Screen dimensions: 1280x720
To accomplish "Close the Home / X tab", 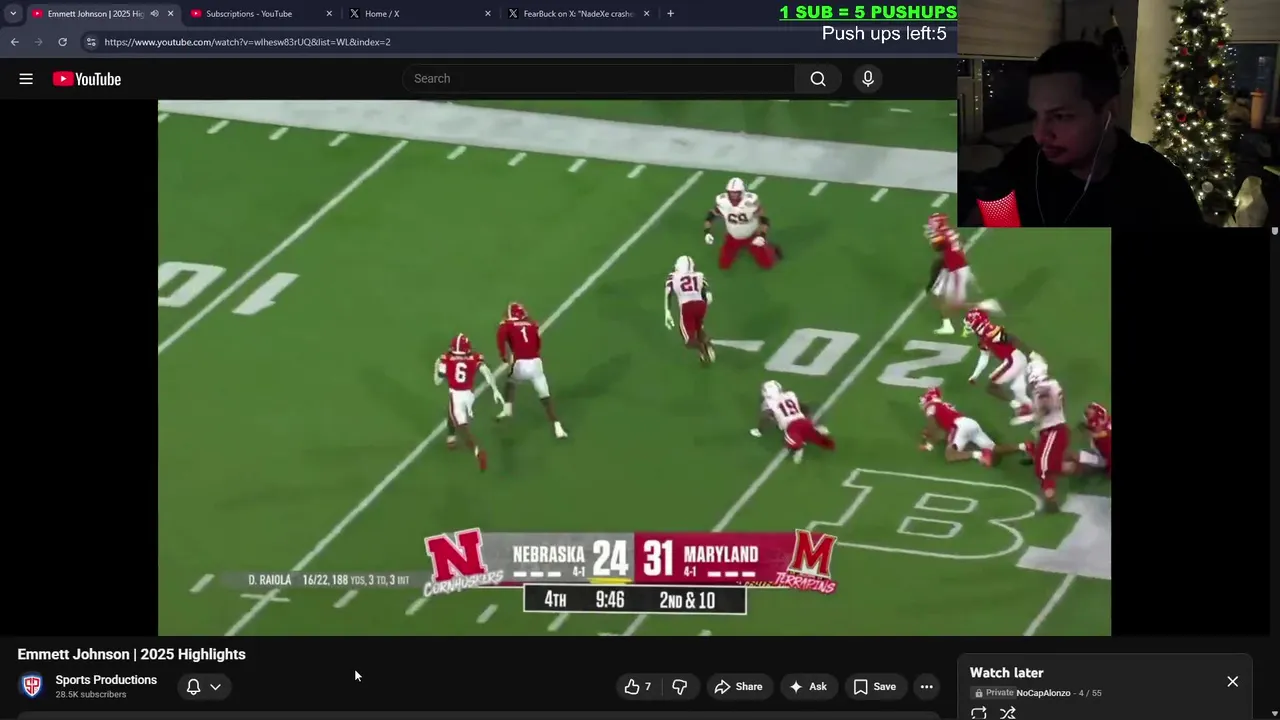I will click(x=488, y=14).
